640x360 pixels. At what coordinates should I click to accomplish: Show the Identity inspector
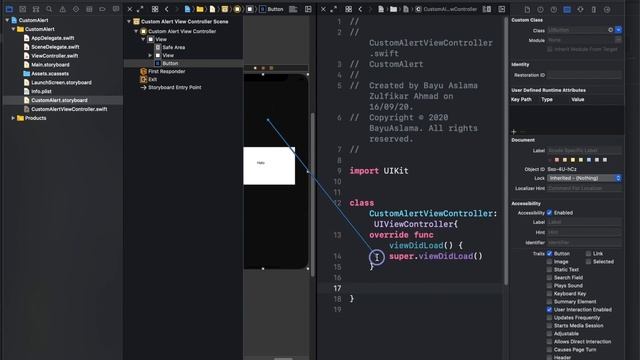point(567,9)
